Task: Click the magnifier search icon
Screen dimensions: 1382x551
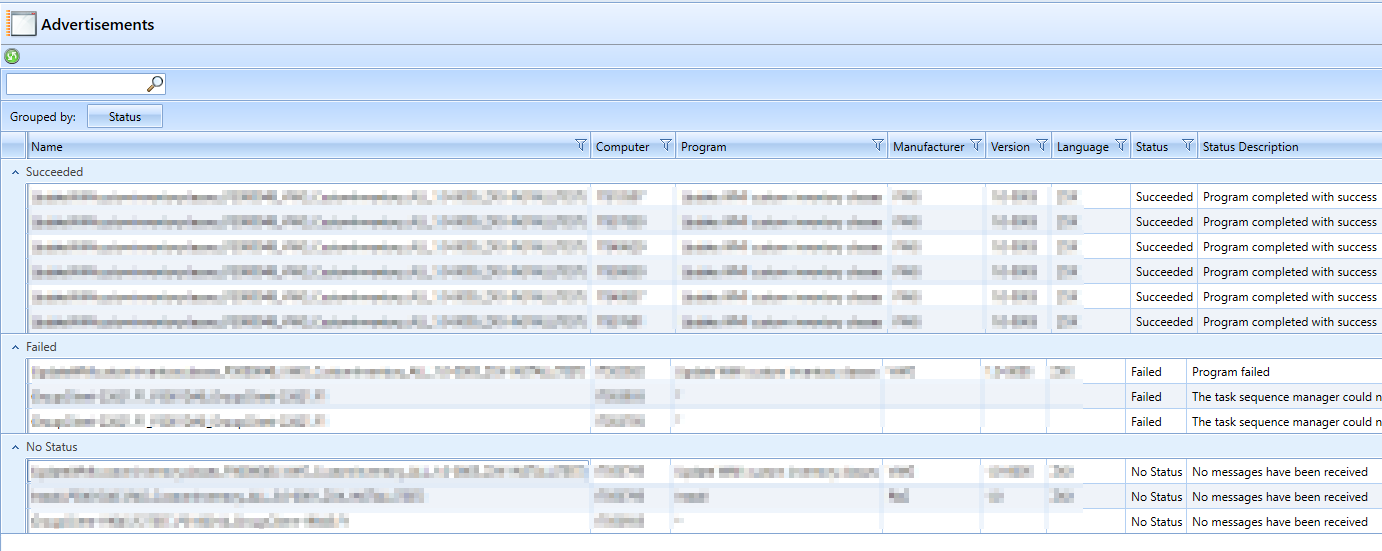Action: [155, 84]
